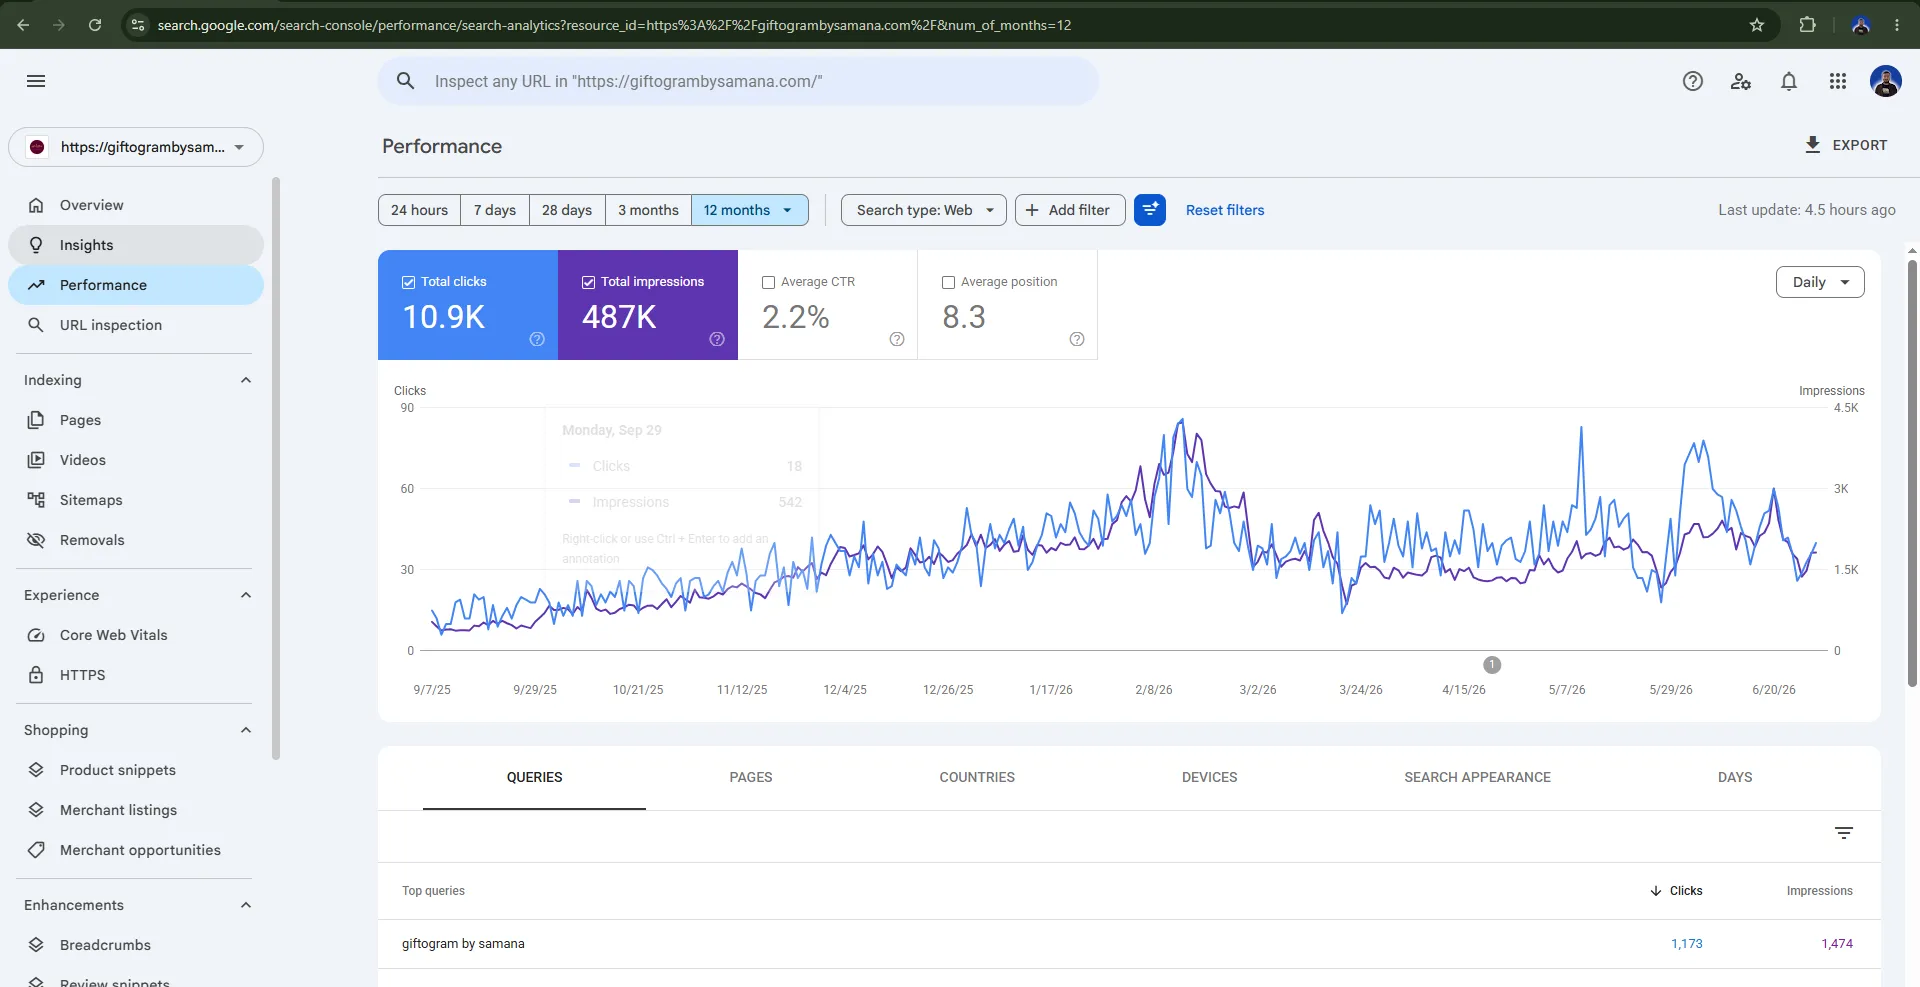1920x987 pixels.
Task: Select the 3 months range
Action: (x=648, y=210)
